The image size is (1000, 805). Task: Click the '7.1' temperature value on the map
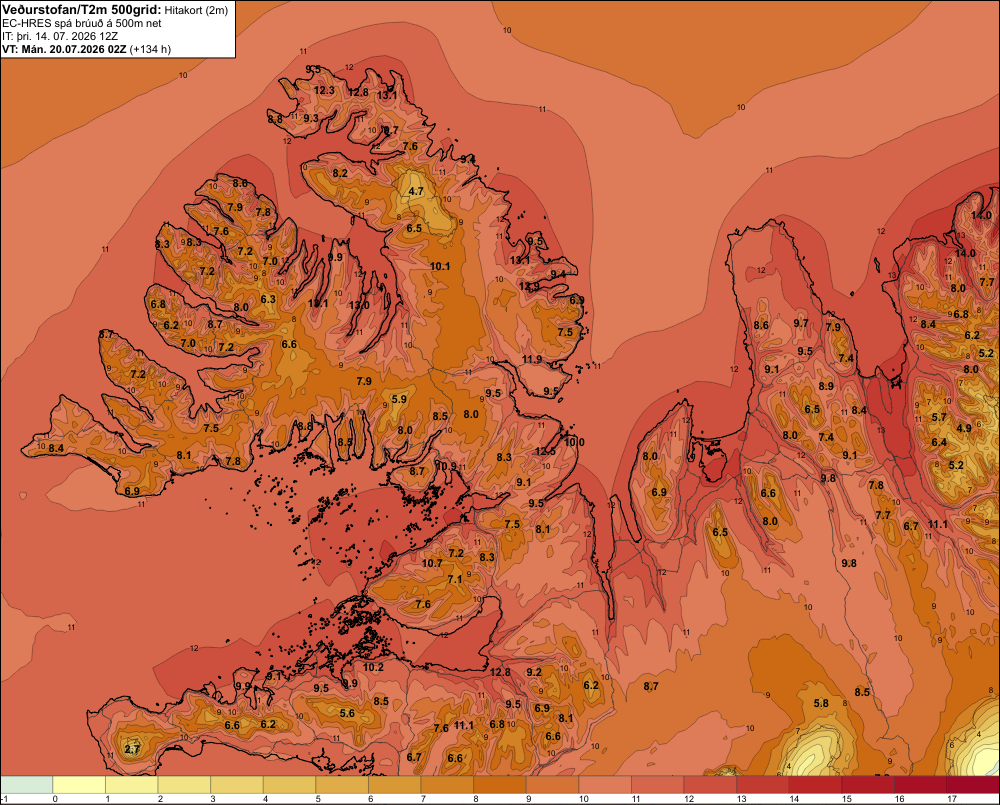pos(455,579)
